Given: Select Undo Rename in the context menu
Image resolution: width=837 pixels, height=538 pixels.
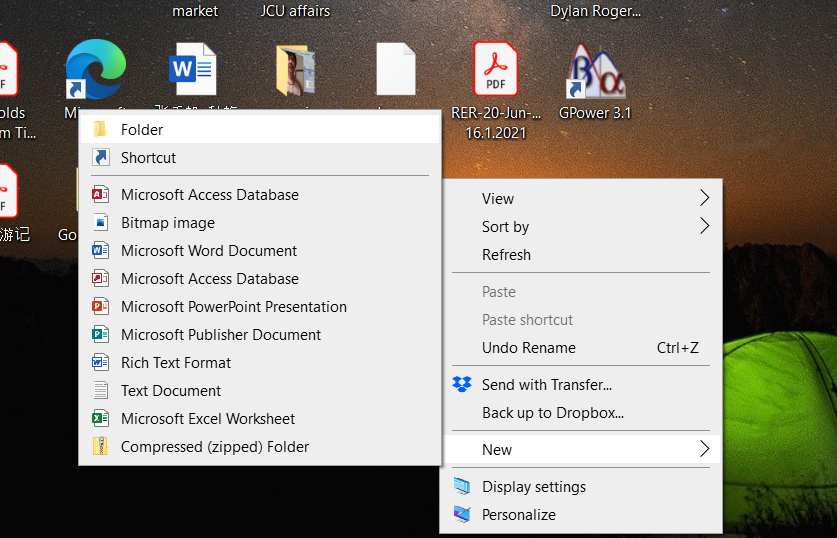Looking at the screenshot, I should pos(528,348).
